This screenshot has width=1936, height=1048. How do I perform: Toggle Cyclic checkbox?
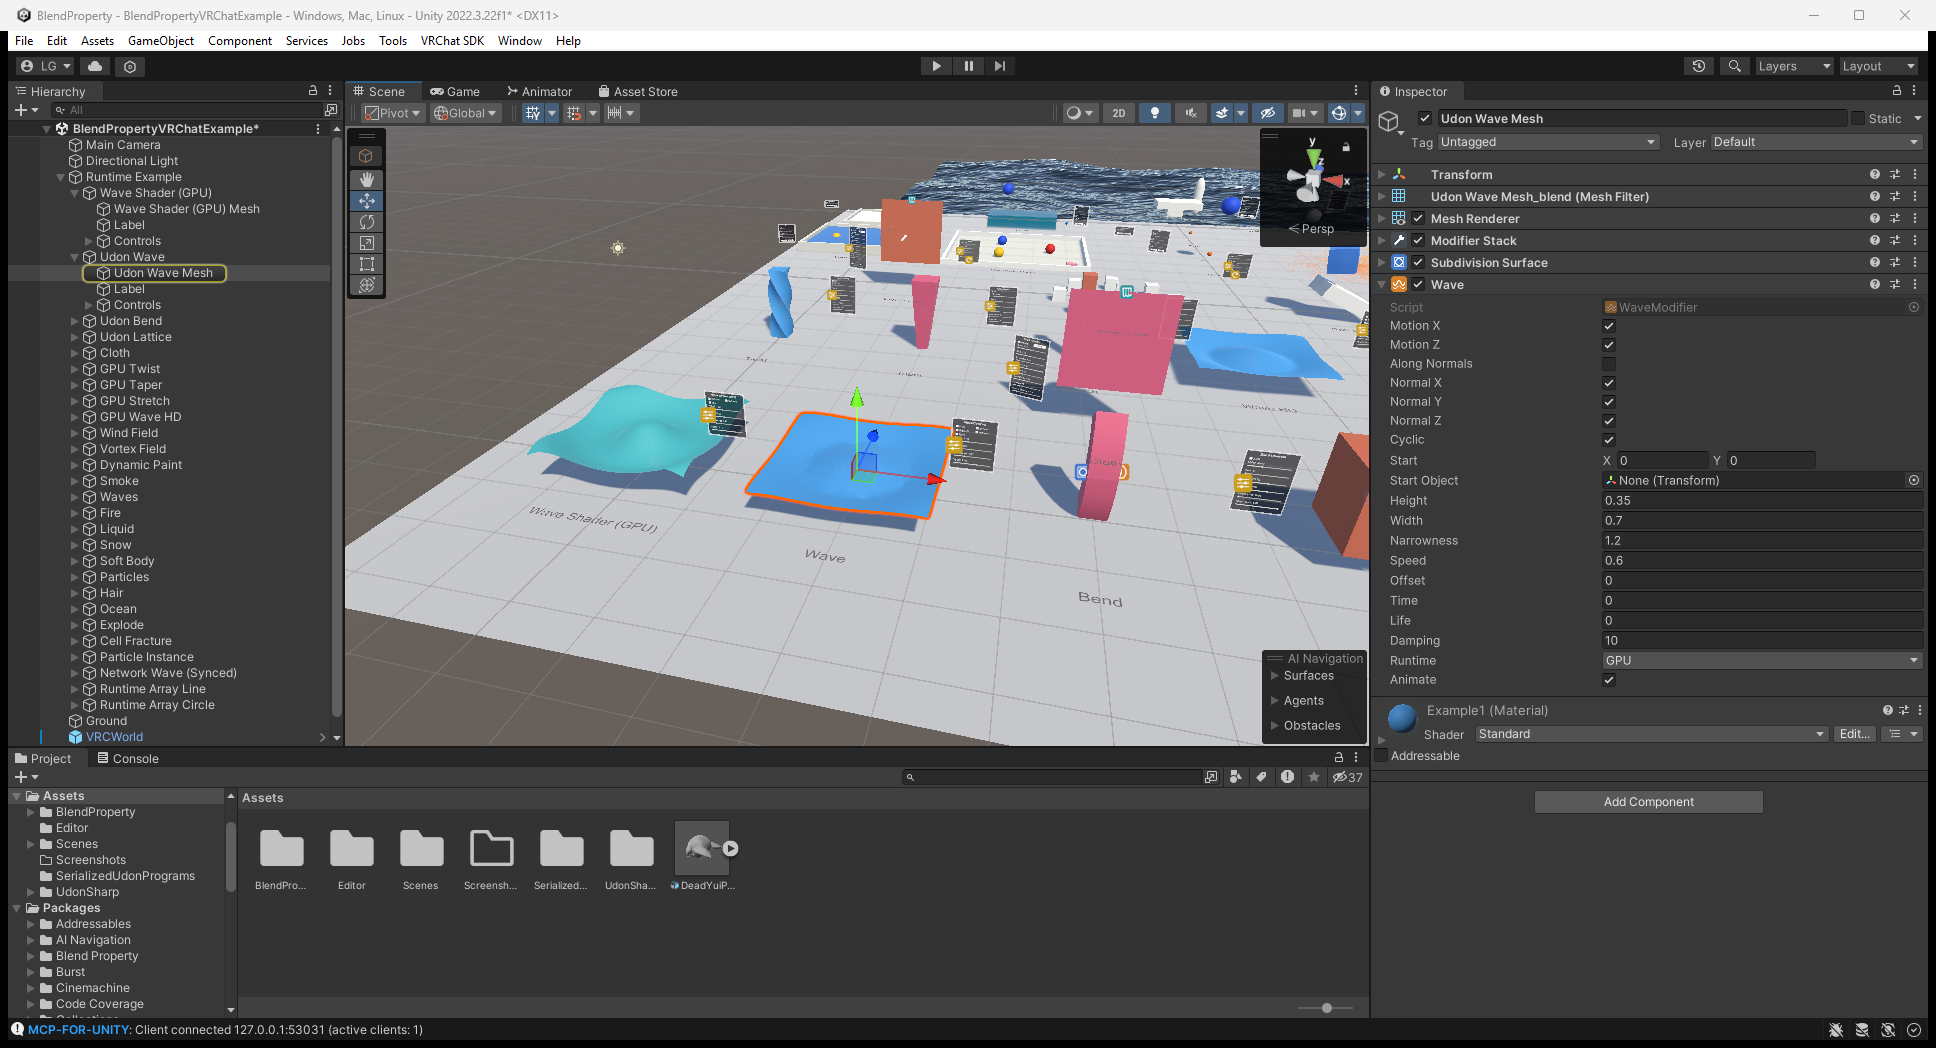(x=1609, y=440)
